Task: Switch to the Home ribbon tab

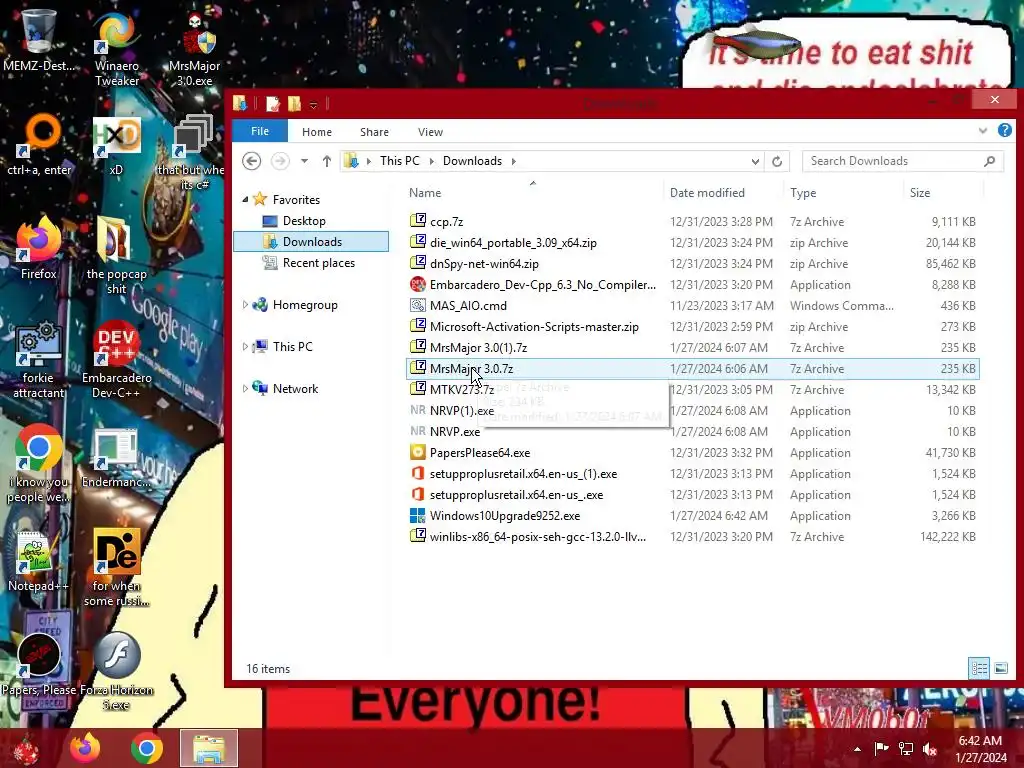Action: coord(317,132)
